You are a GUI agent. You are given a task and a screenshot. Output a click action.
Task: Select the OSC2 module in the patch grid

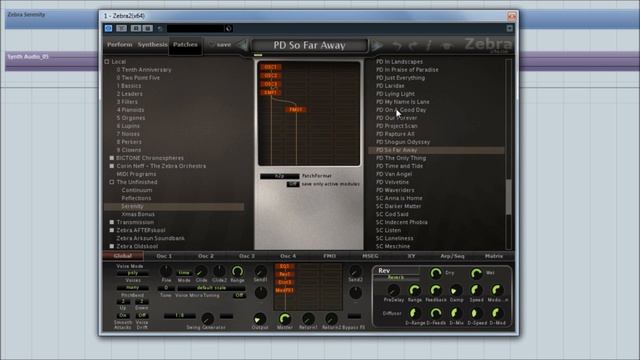(x=271, y=76)
